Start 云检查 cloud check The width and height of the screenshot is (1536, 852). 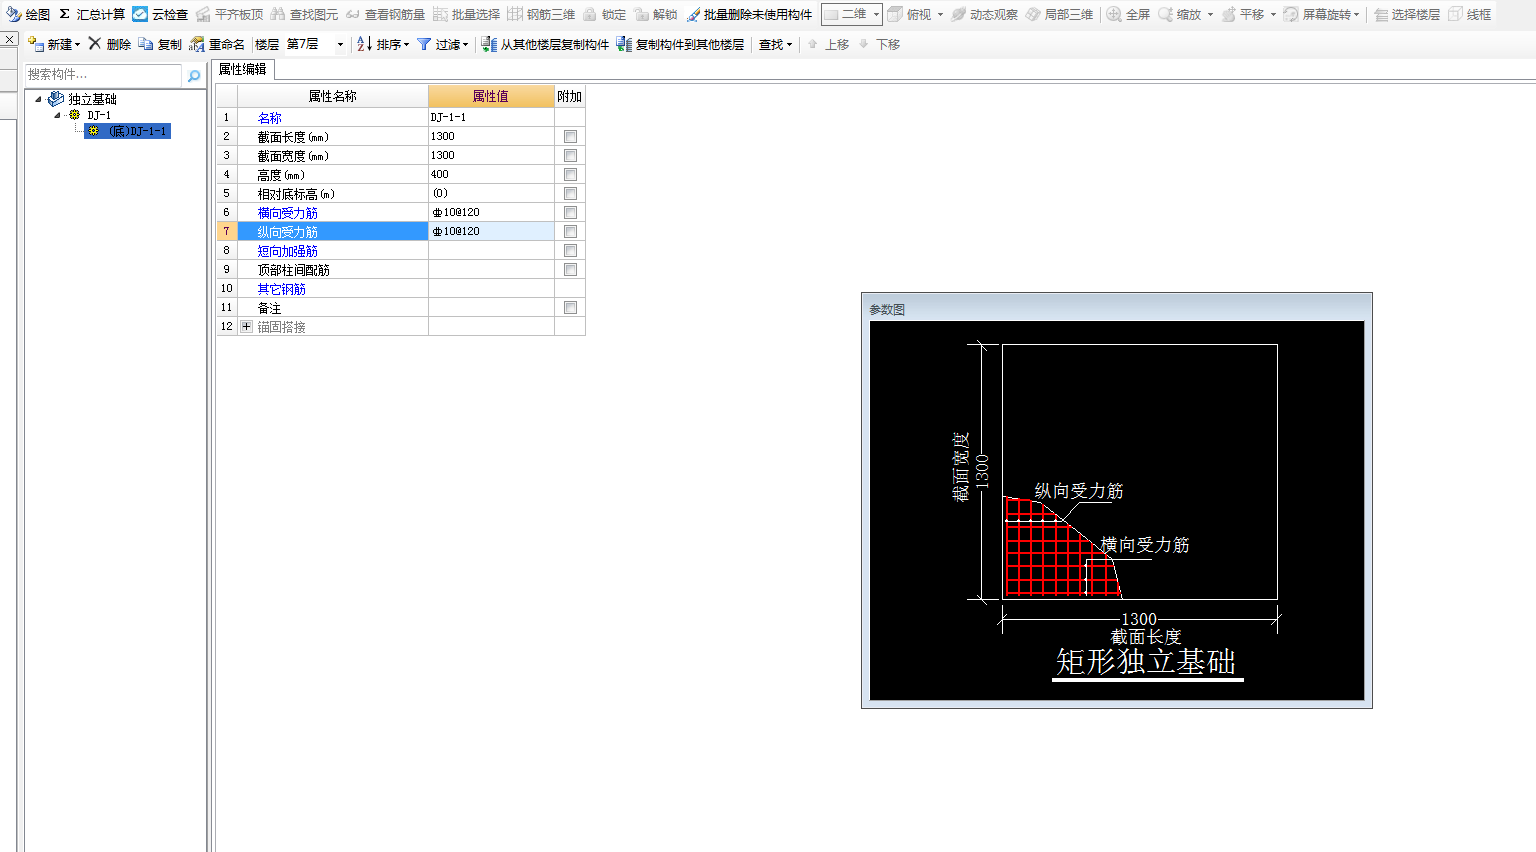point(160,14)
